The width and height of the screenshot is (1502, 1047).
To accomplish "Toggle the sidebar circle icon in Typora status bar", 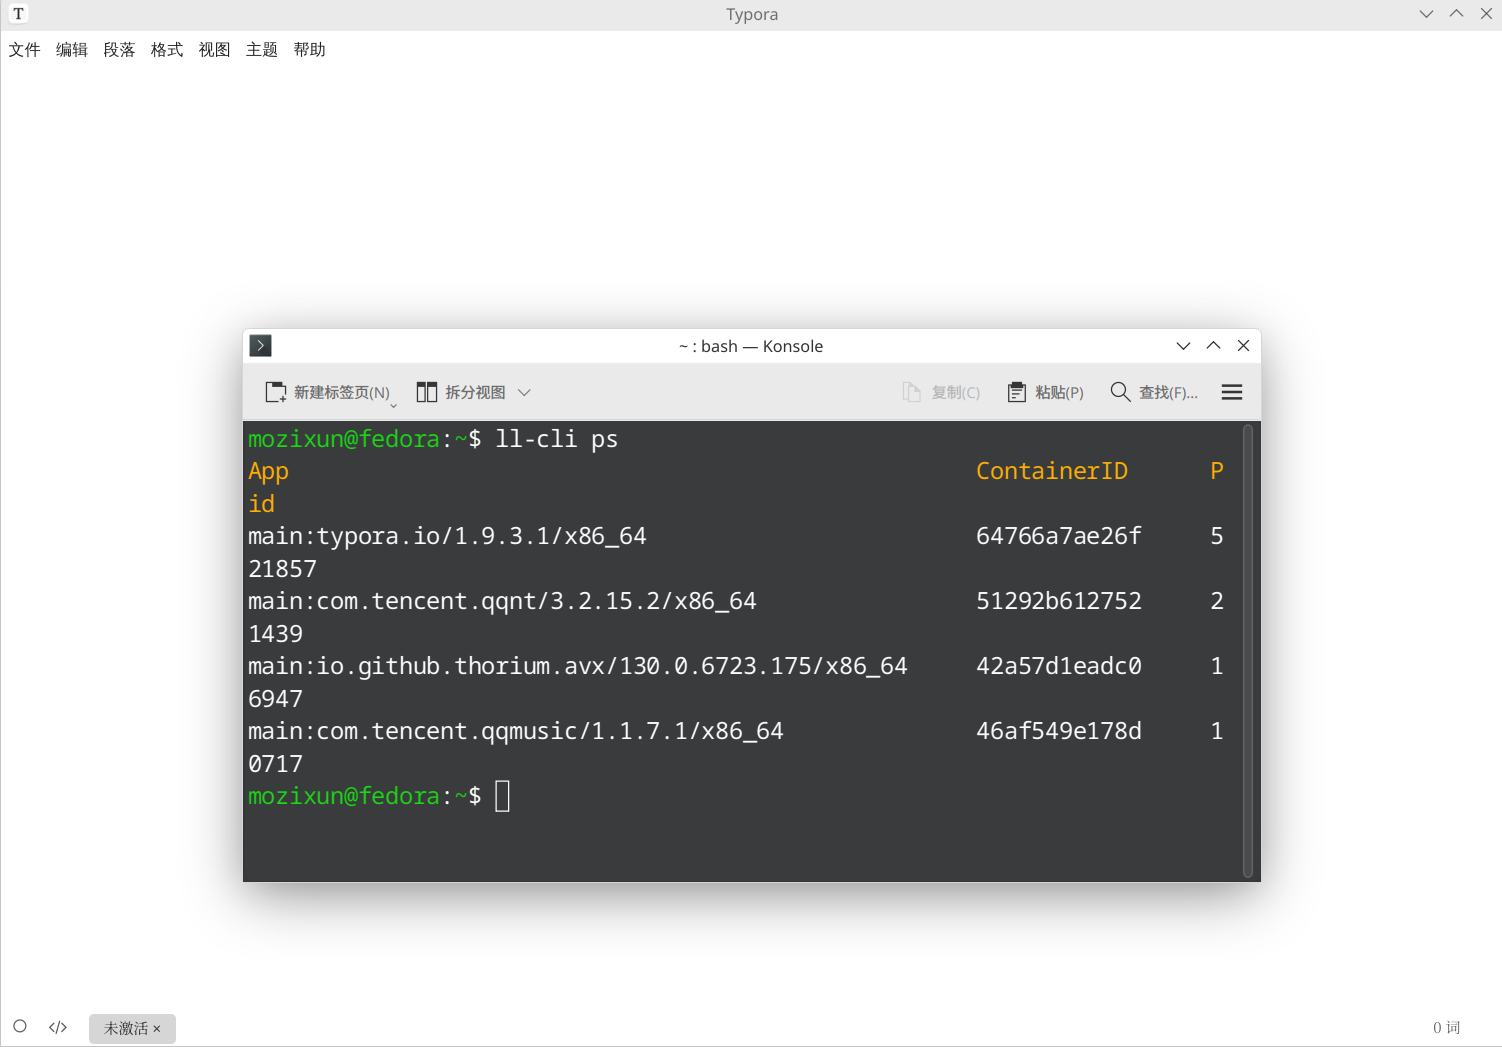I will click(20, 1026).
